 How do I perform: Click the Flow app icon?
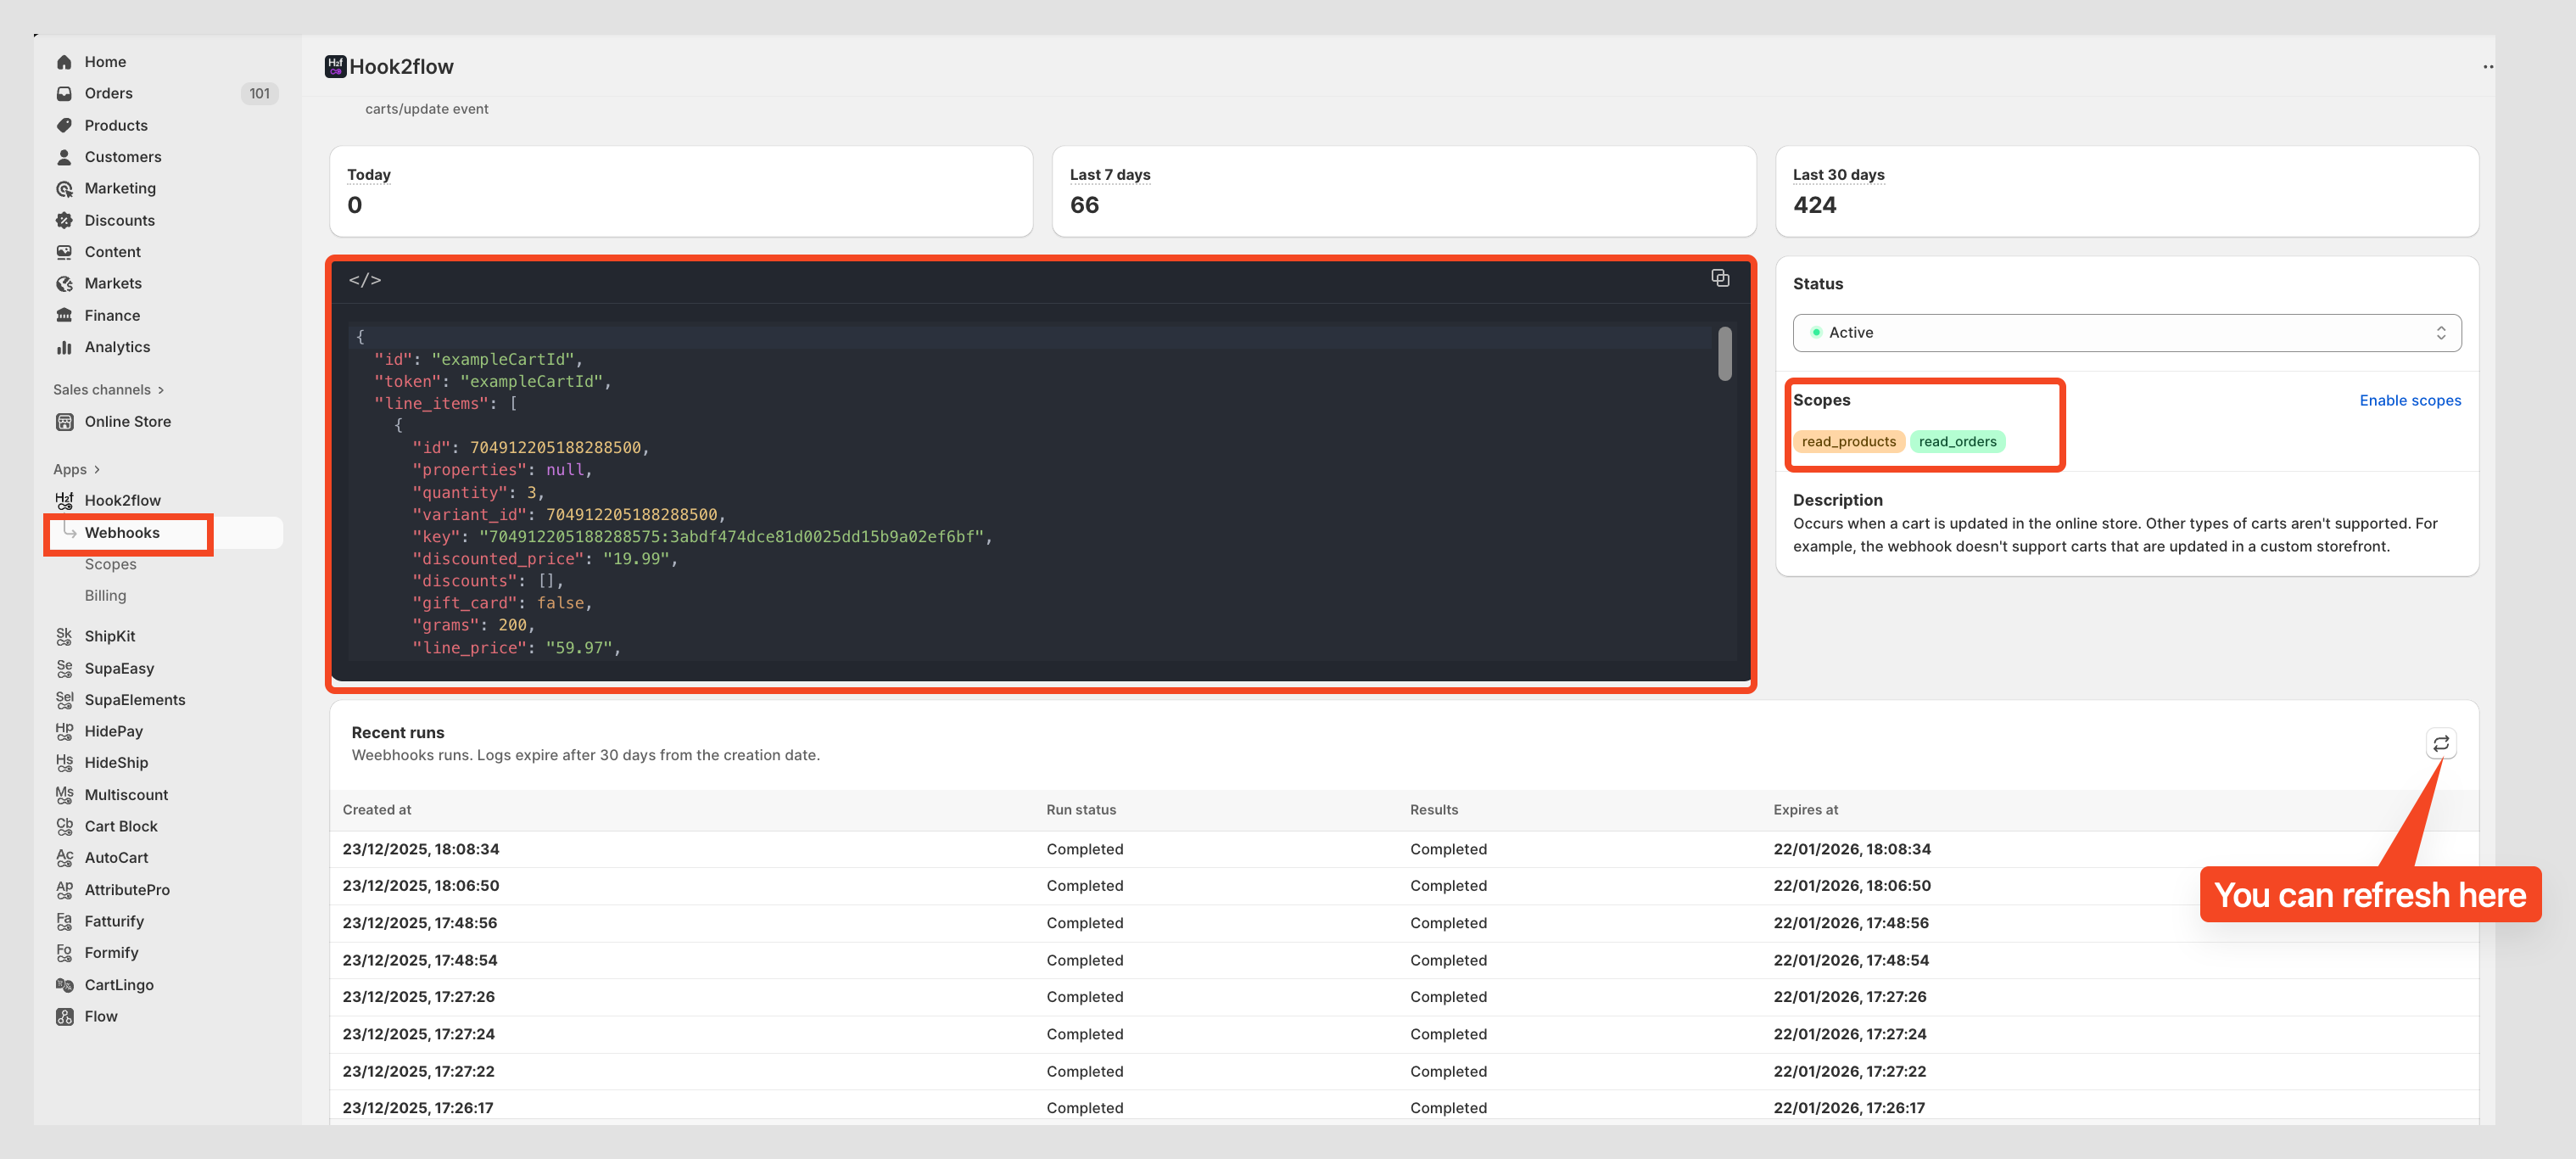(x=64, y=1016)
